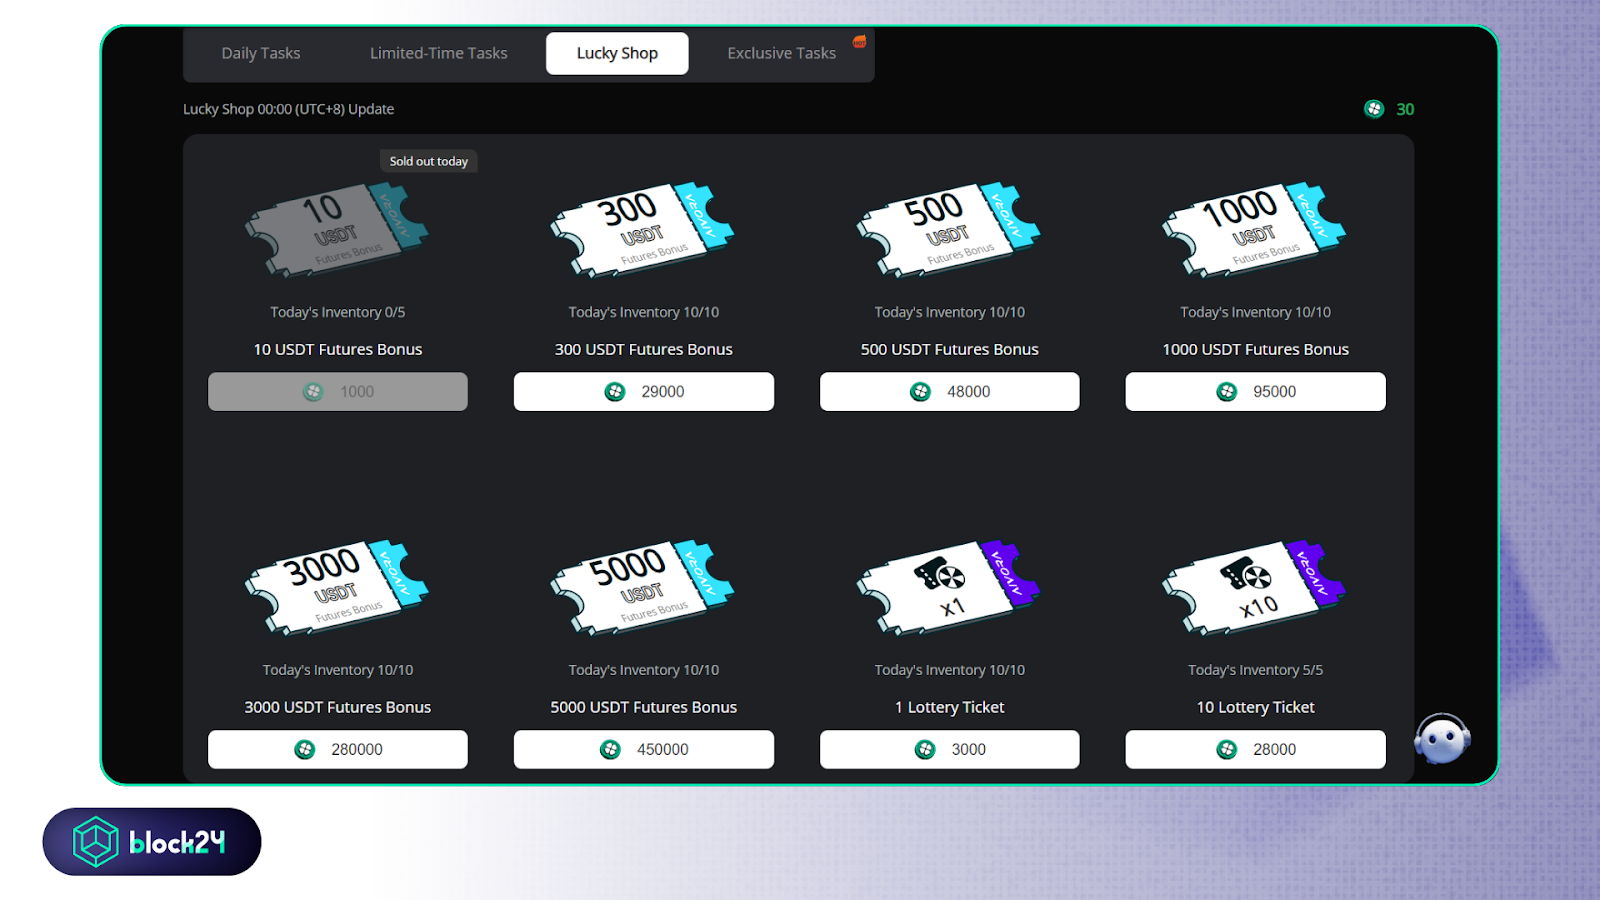Image resolution: width=1600 pixels, height=900 pixels.
Task: Open the Daily Tasks tab
Action: tap(261, 53)
